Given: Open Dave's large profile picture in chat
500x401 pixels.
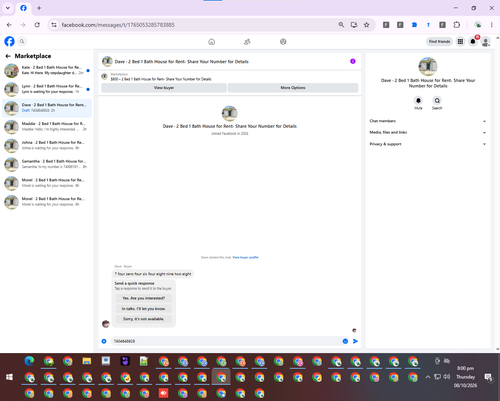Looking at the screenshot, I should [230, 113].
